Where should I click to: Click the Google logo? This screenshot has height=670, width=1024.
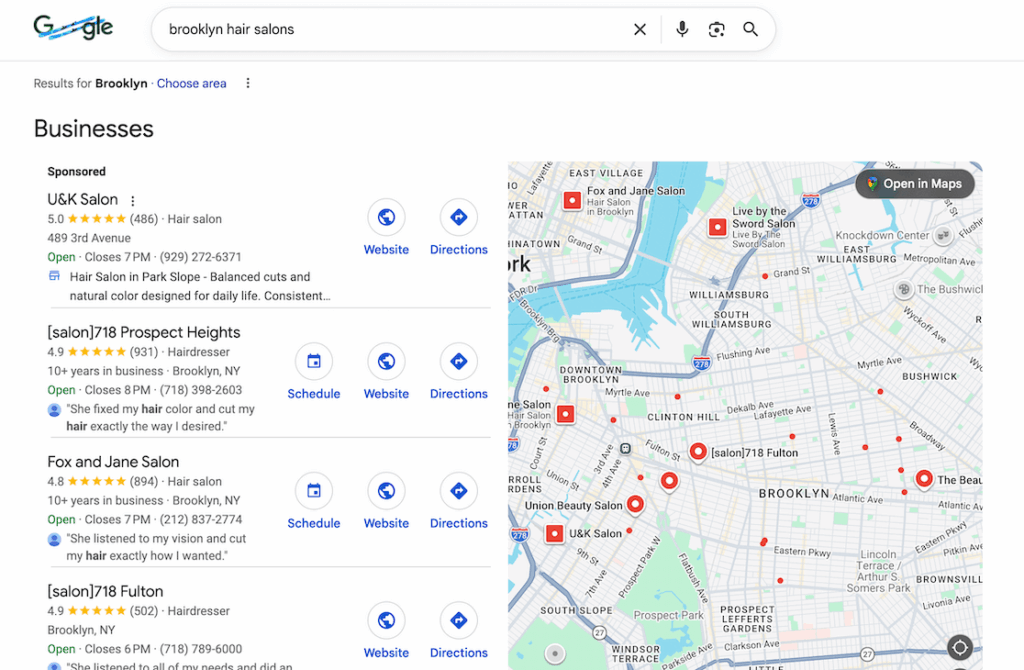[73, 27]
